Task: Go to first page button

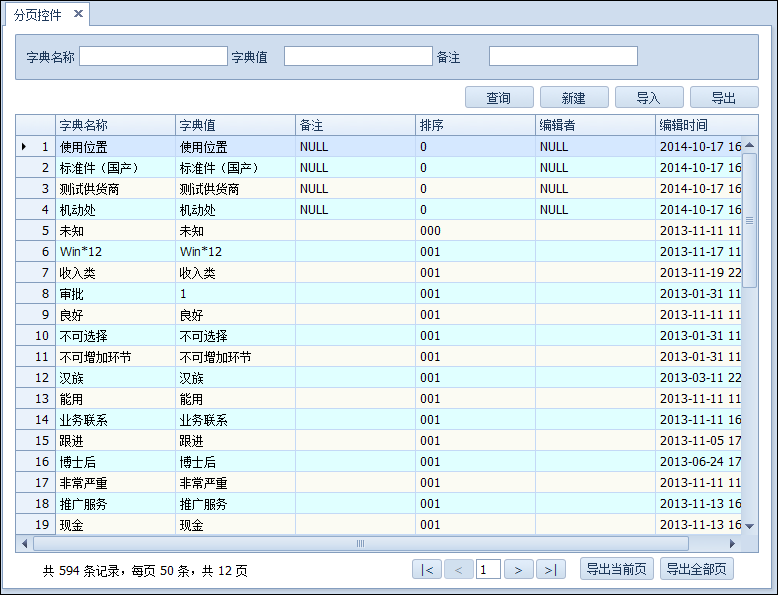Action: [x=427, y=569]
